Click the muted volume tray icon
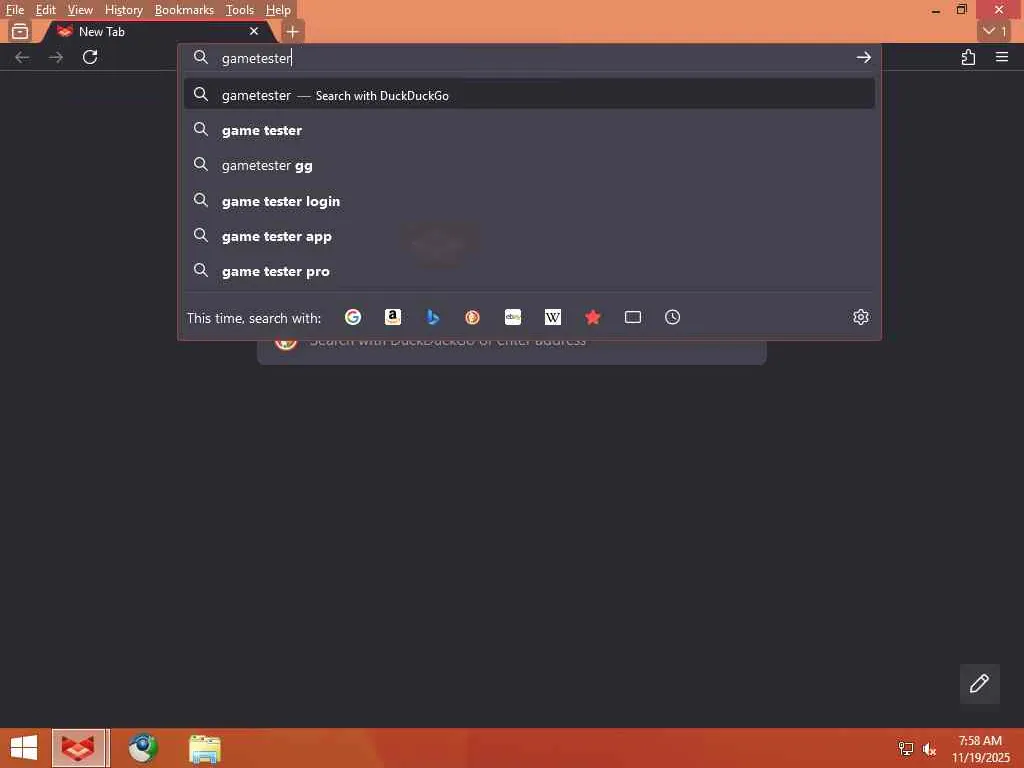 tap(929, 749)
